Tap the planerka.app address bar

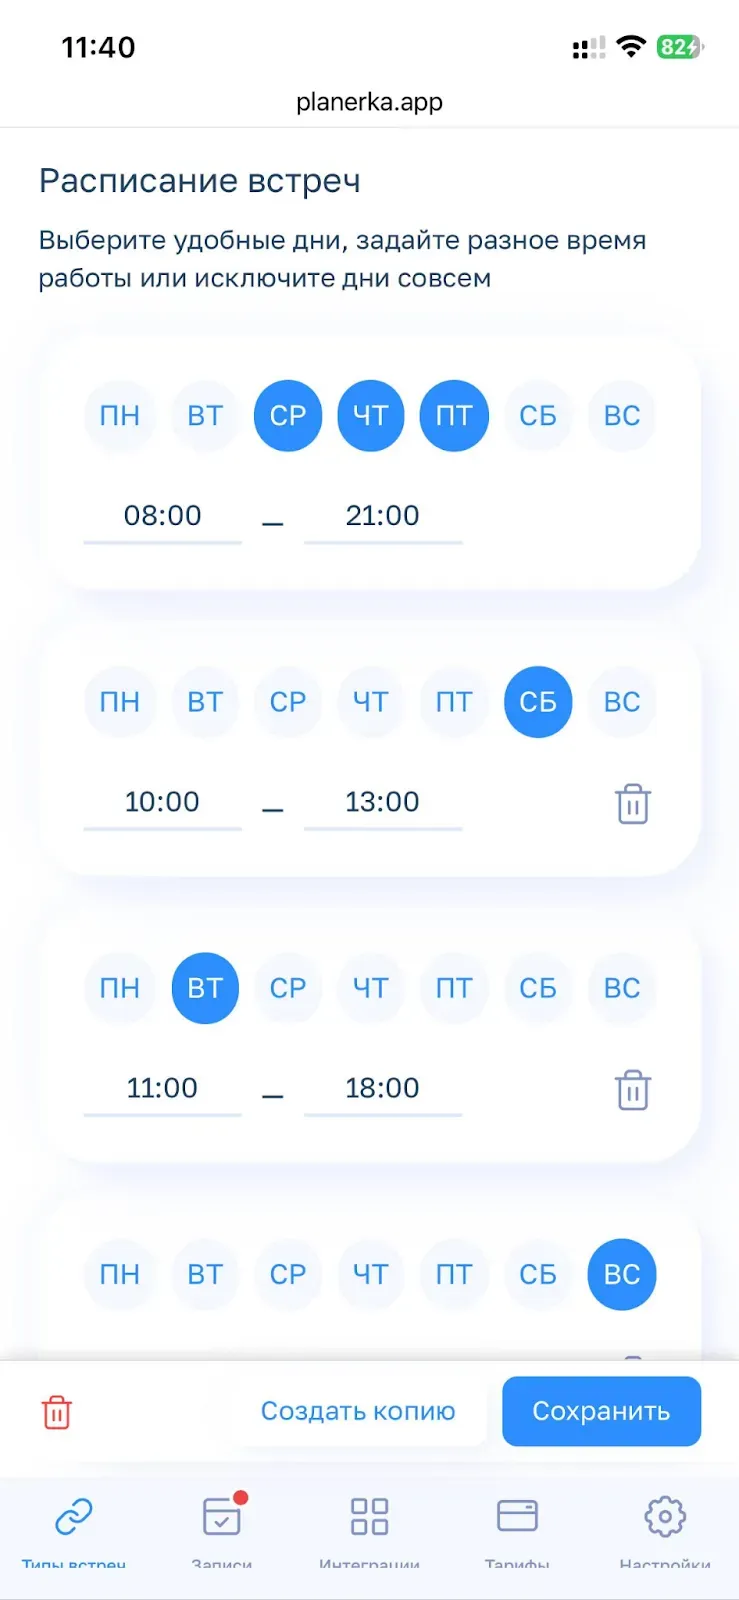[369, 102]
